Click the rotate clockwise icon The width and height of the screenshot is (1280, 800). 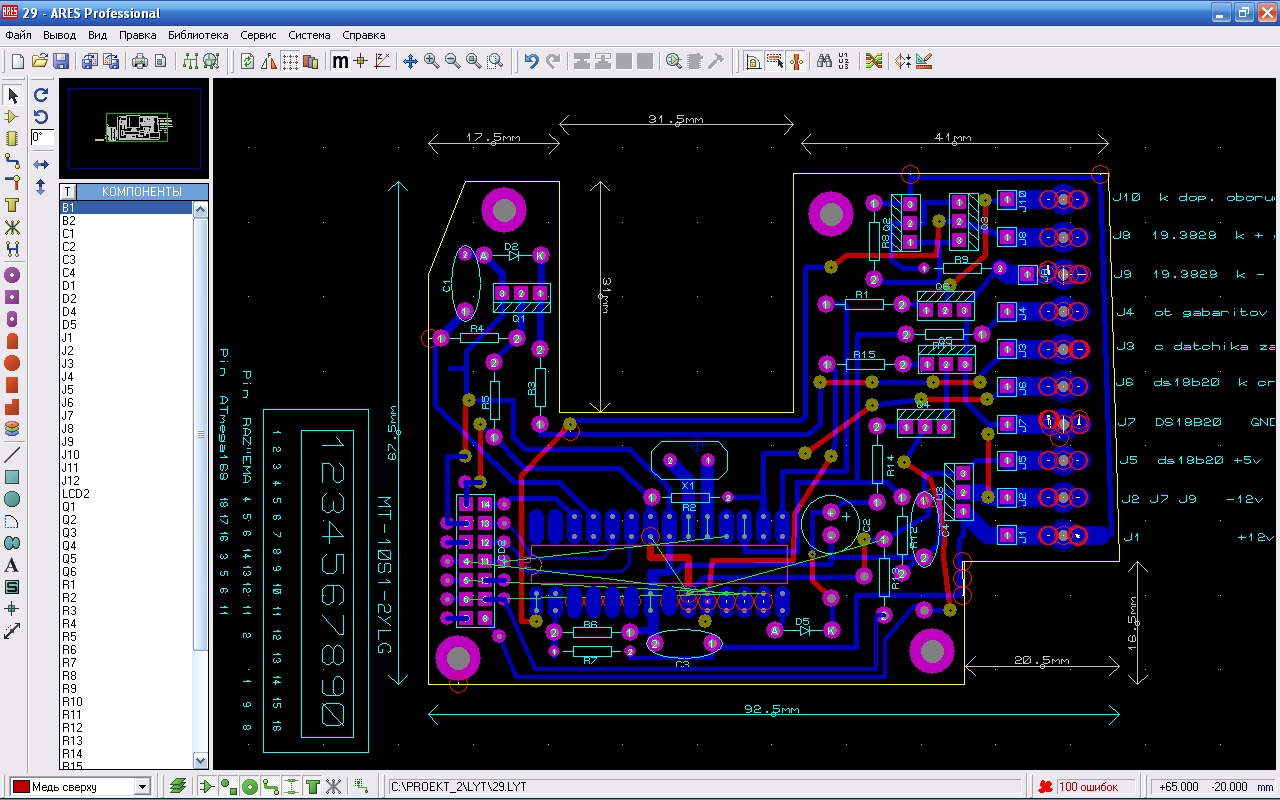[x=41, y=95]
